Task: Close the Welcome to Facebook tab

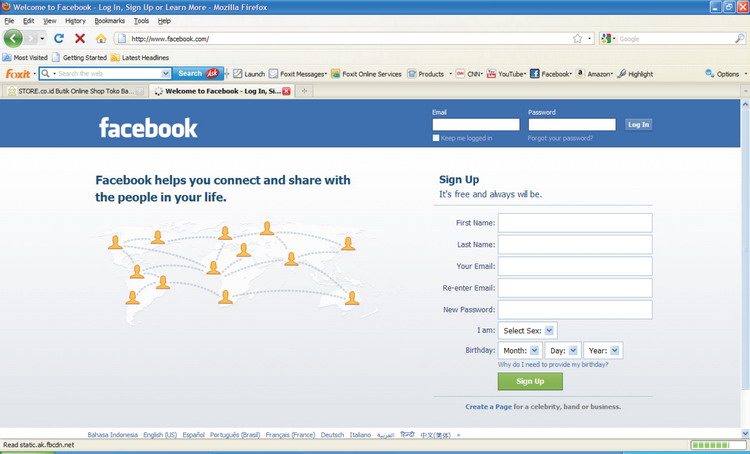Action: click(x=286, y=91)
